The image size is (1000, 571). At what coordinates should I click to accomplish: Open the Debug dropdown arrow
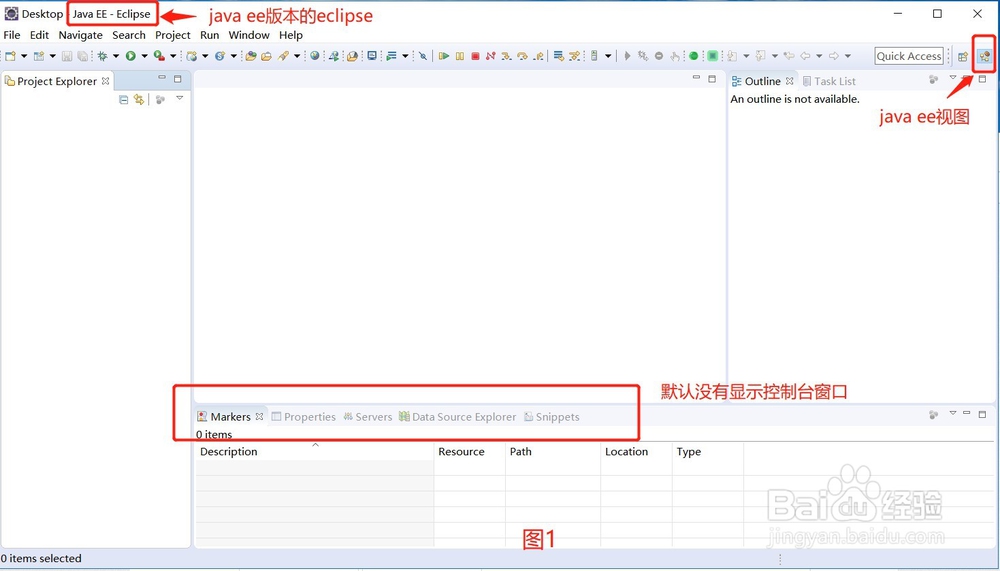click(116, 56)
